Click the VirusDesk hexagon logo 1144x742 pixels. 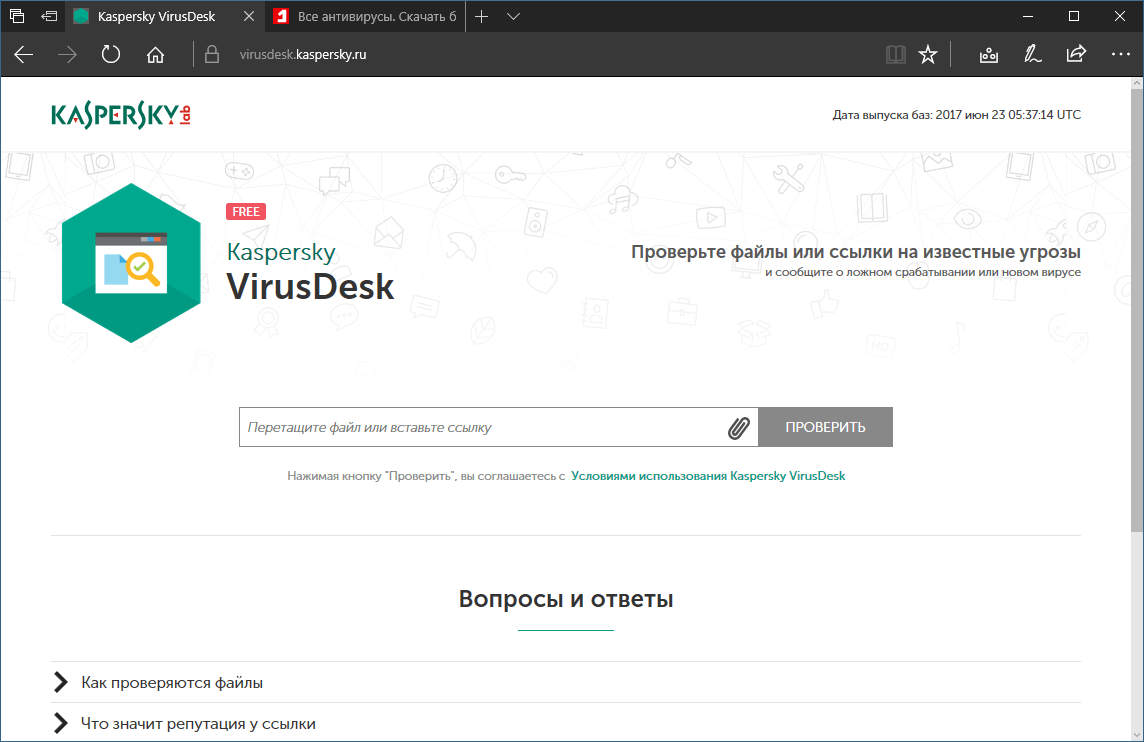tap(131, 263)
